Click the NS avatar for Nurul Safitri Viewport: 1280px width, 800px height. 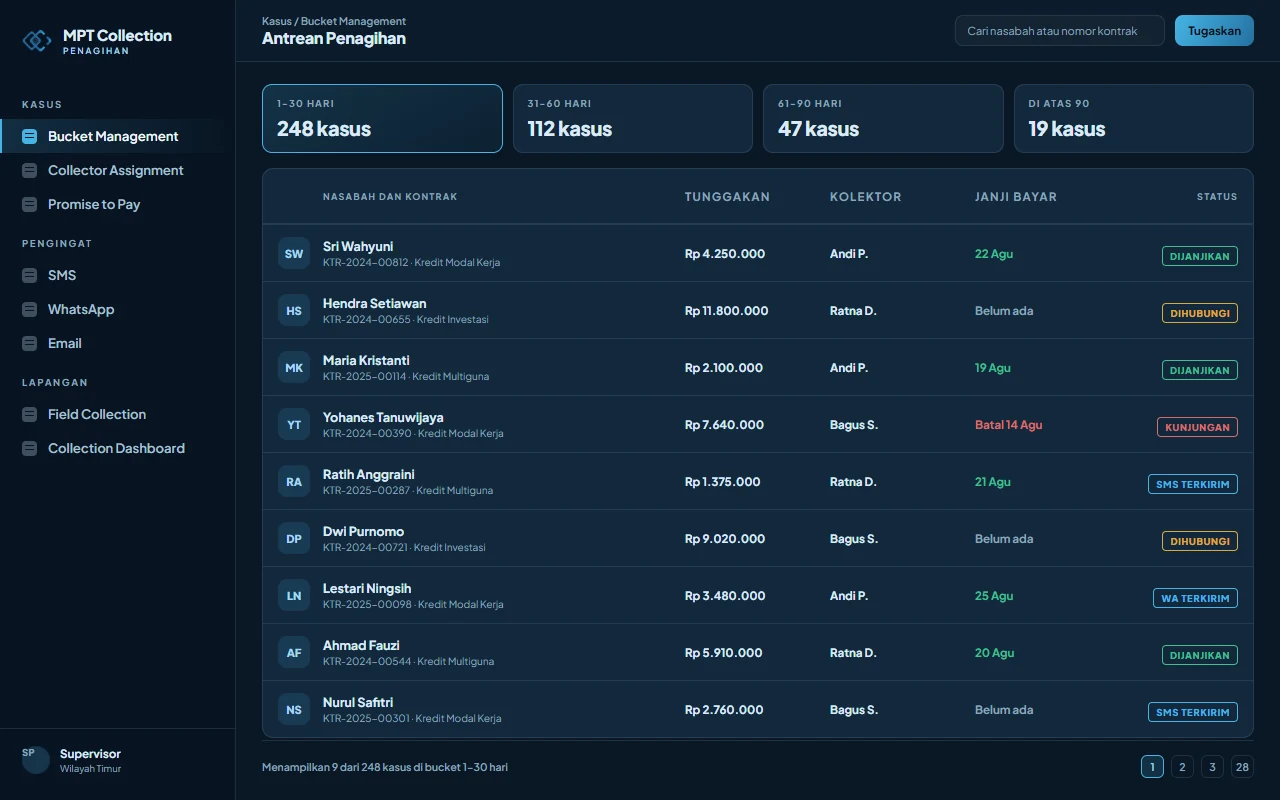[x=294, y=710]
